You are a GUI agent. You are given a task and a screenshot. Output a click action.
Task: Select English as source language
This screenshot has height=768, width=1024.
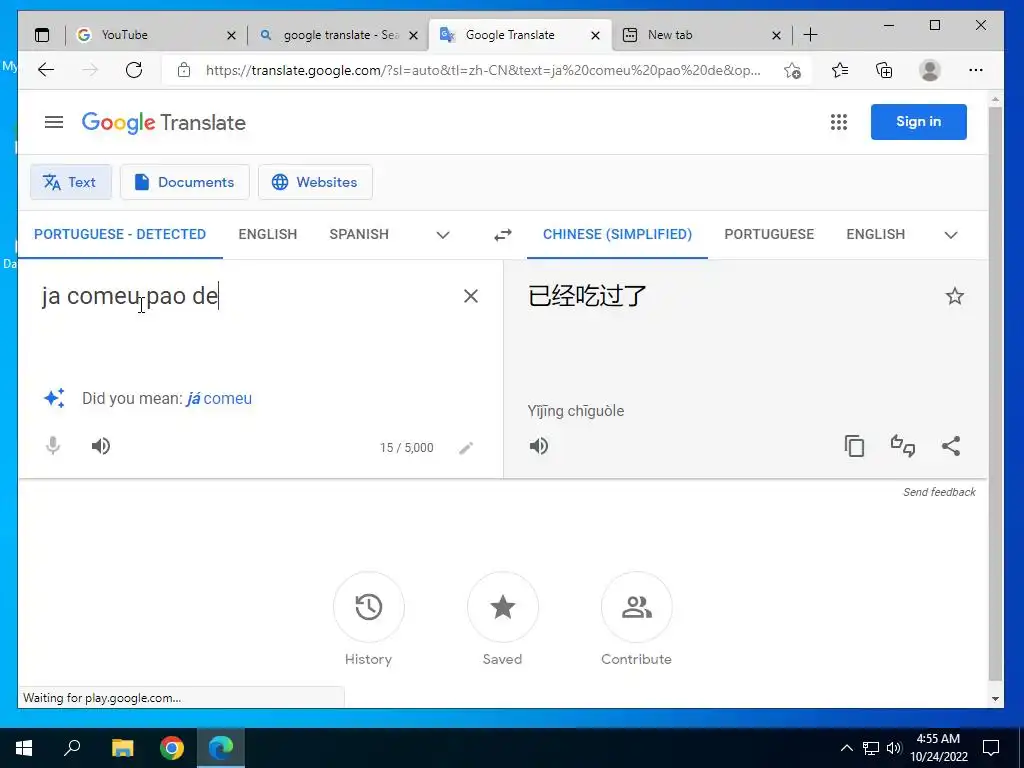click(268, 234)
